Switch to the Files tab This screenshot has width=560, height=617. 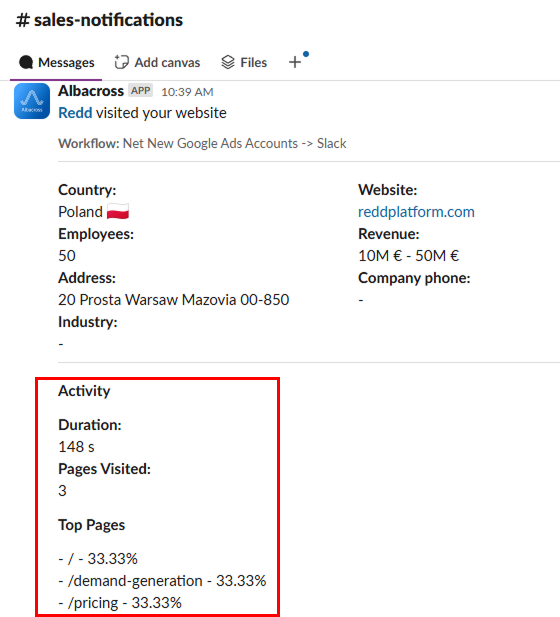(244, 62)
